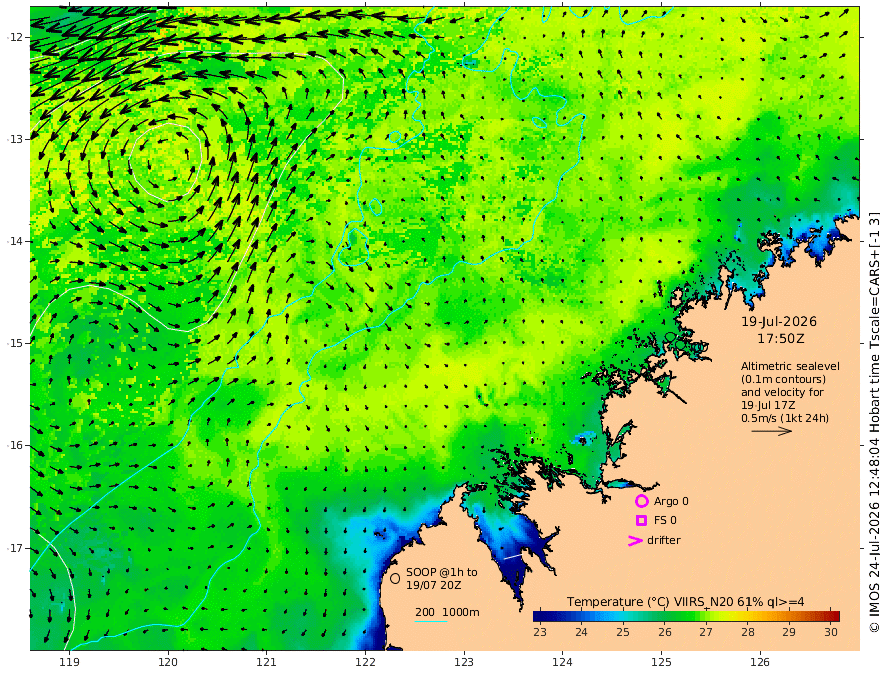Click the '200 1000m' bathymetry label
The image size is (880, 680).
(447, 612)
